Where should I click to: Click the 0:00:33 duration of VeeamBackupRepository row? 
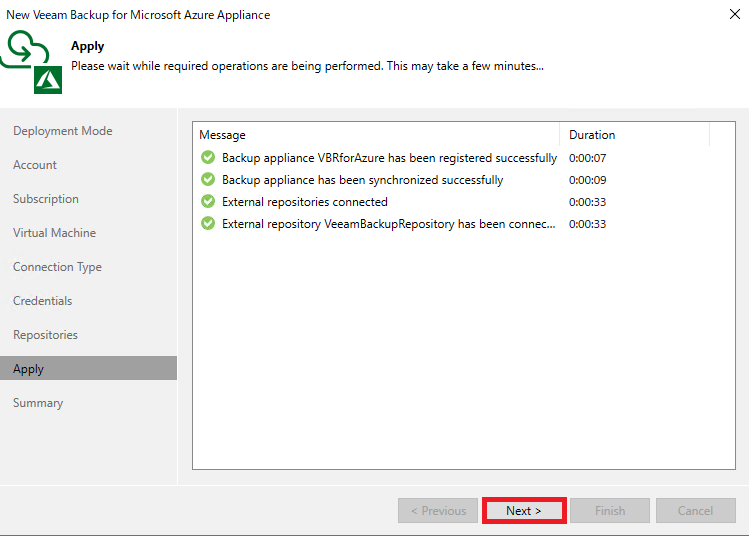587,224
